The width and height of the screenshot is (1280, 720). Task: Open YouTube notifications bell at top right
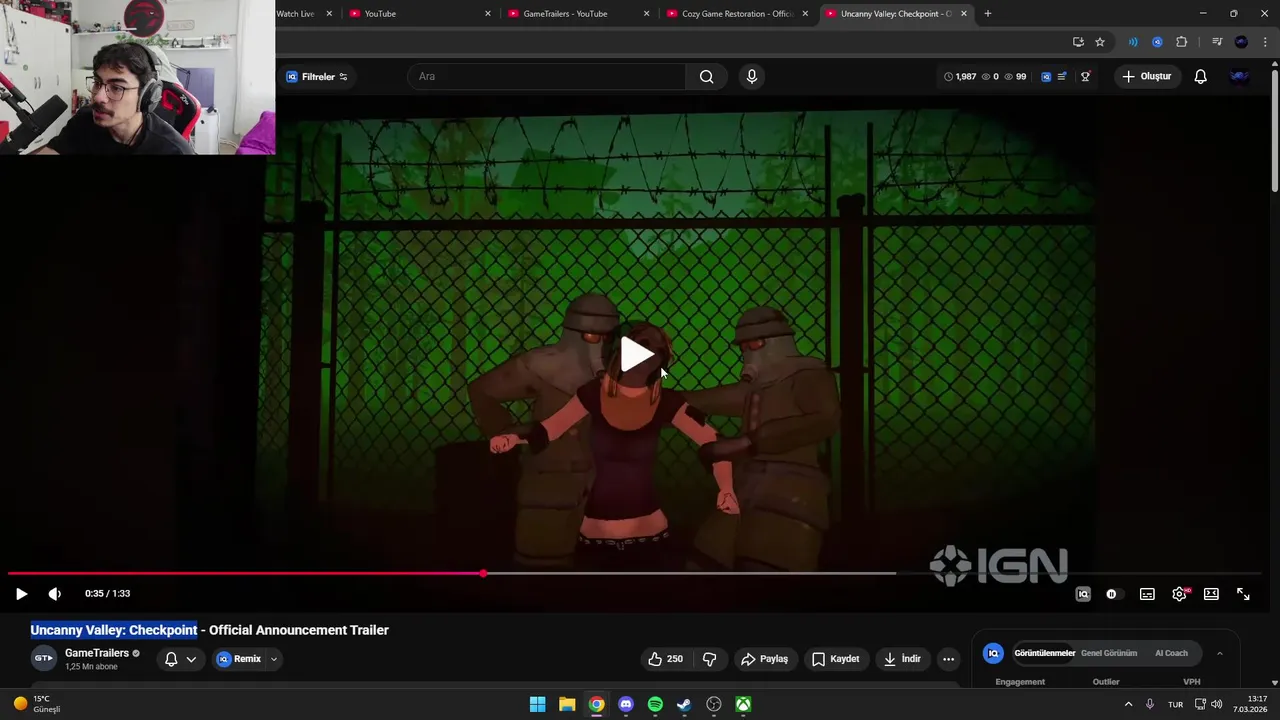[x=1201, y=77]
